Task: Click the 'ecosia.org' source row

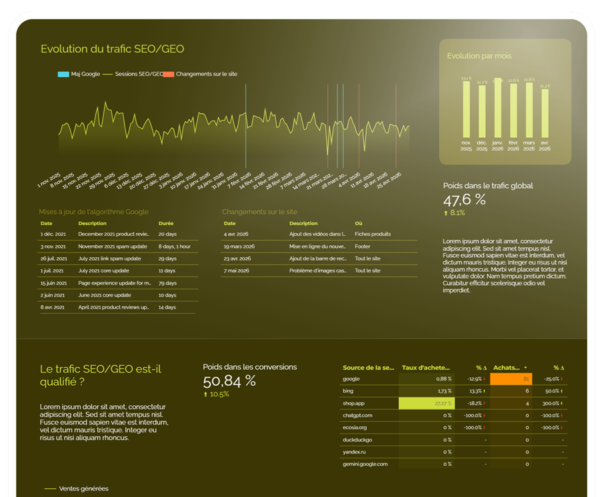Action: tap(453, 428)
